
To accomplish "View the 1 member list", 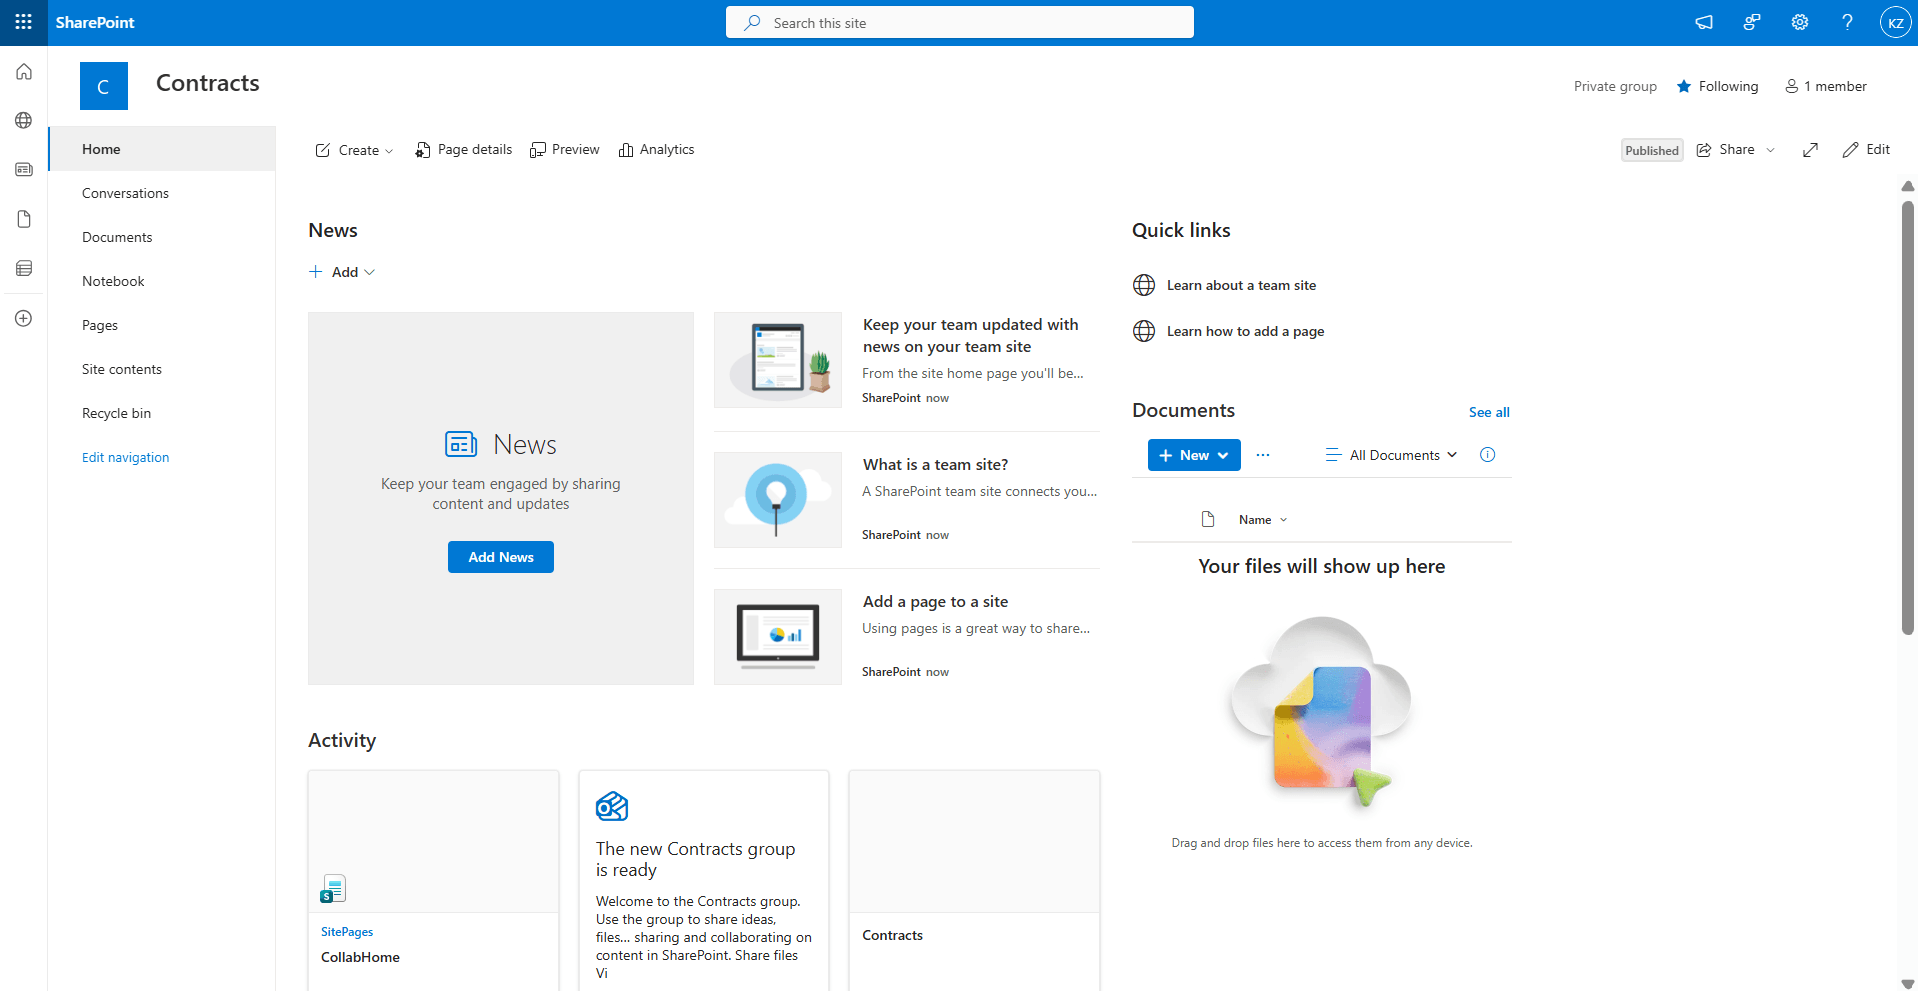I will click(1826, 86).
